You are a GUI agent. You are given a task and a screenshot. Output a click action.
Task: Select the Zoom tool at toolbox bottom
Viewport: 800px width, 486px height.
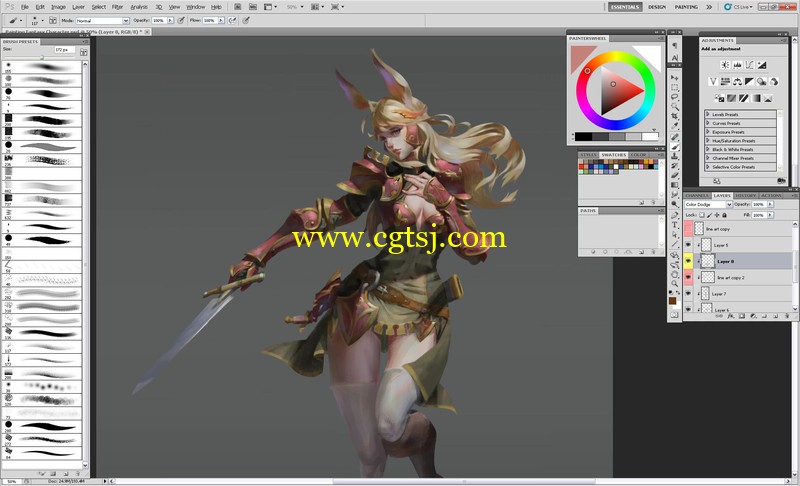tap(674, 284)
